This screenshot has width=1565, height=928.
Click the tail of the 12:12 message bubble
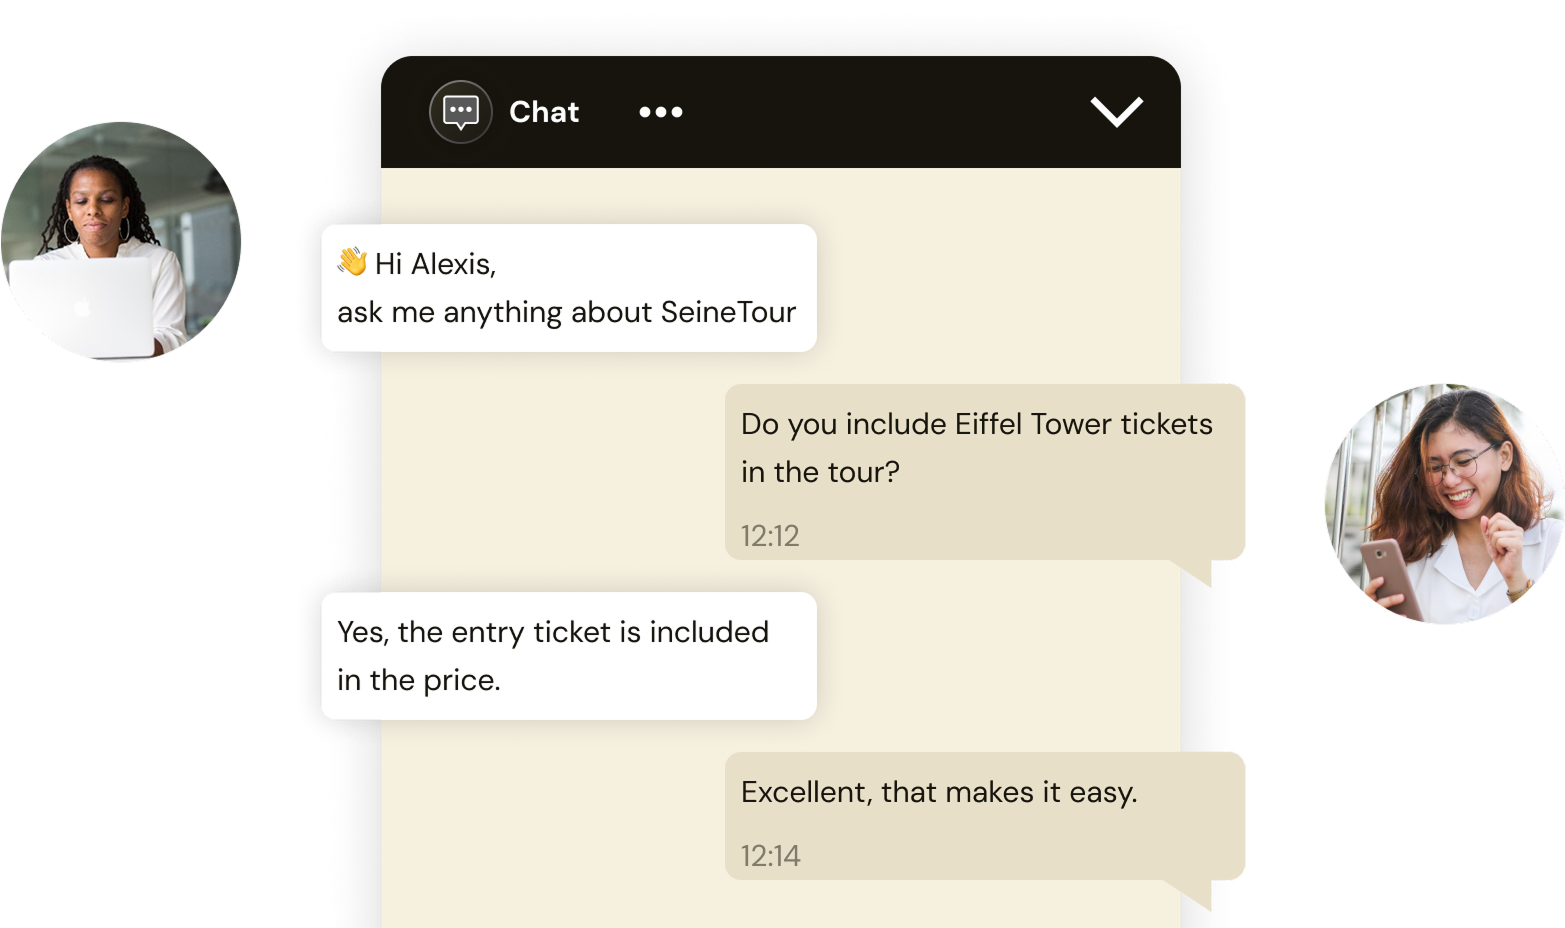click(x=1199, y=573)
